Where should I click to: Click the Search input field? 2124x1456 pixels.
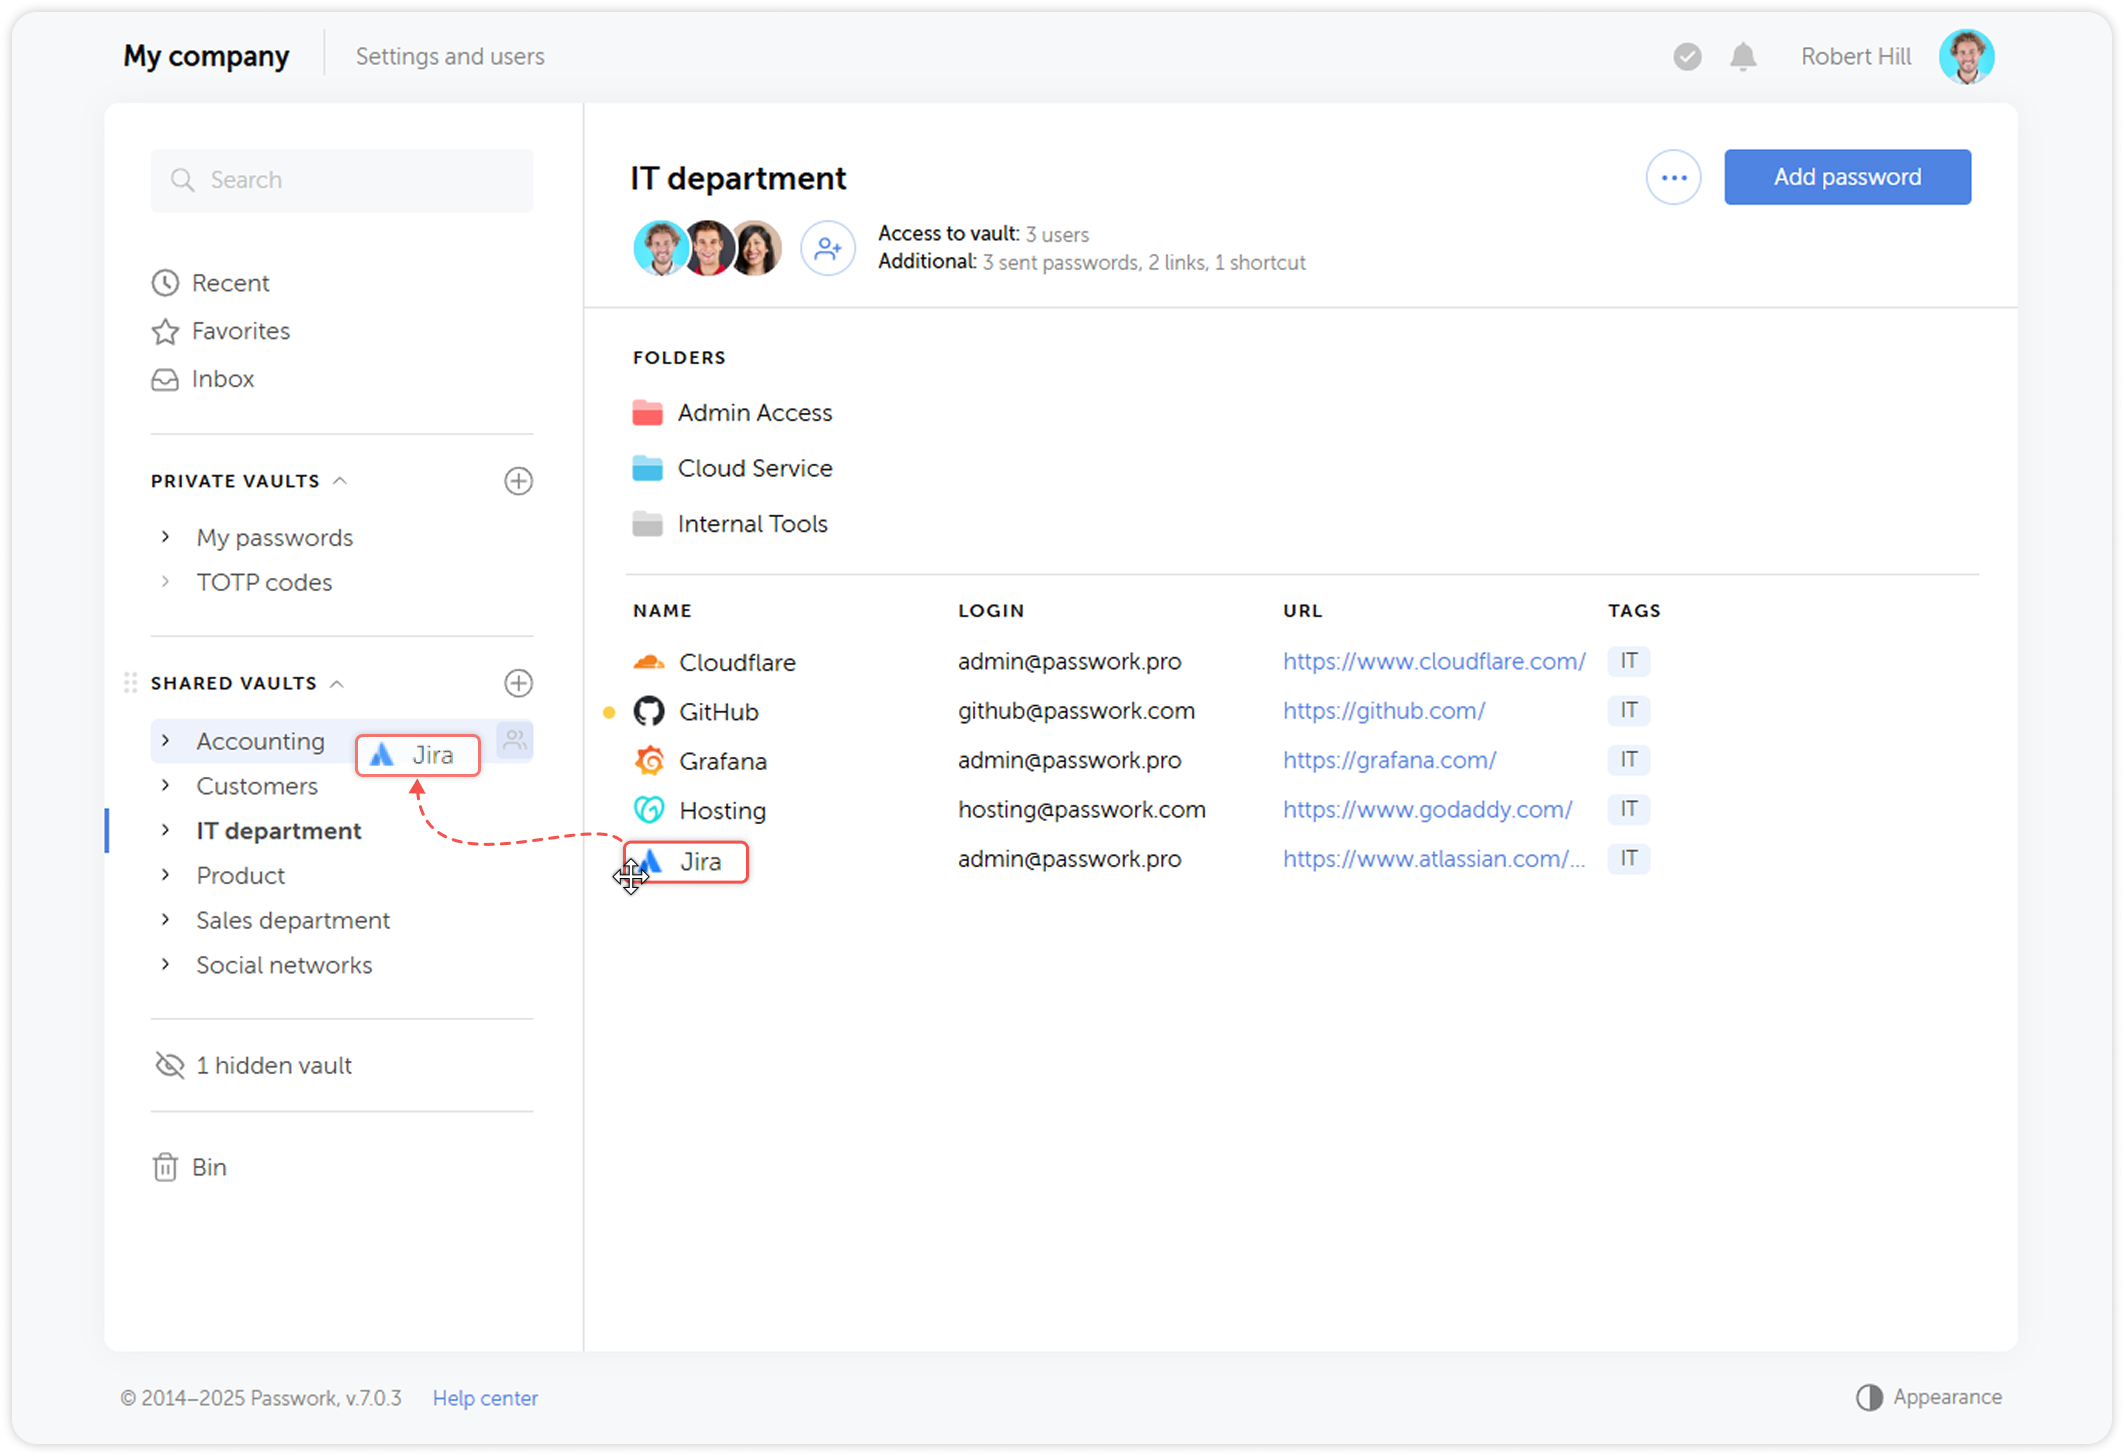click(342, 180)
